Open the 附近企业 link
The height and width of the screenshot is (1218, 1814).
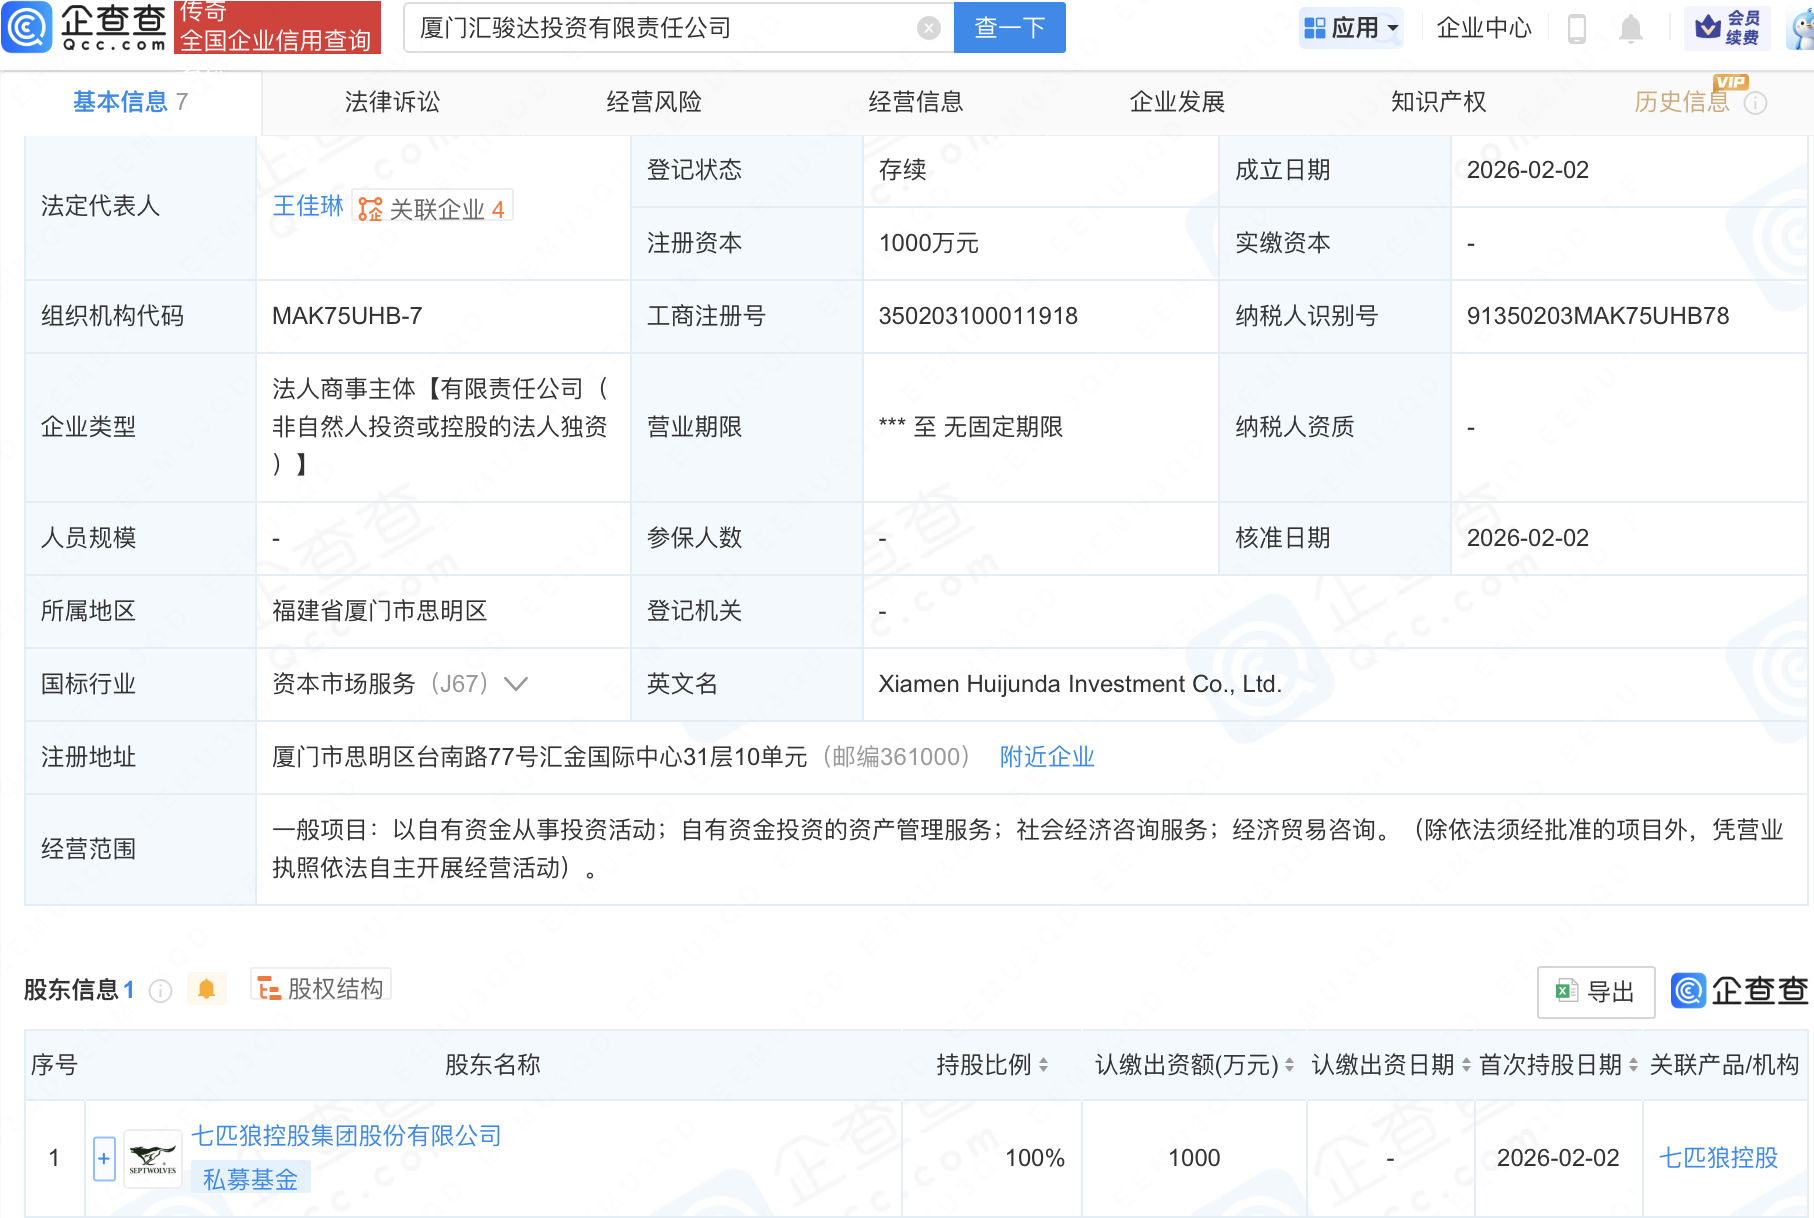click(x=1046, y=757)
